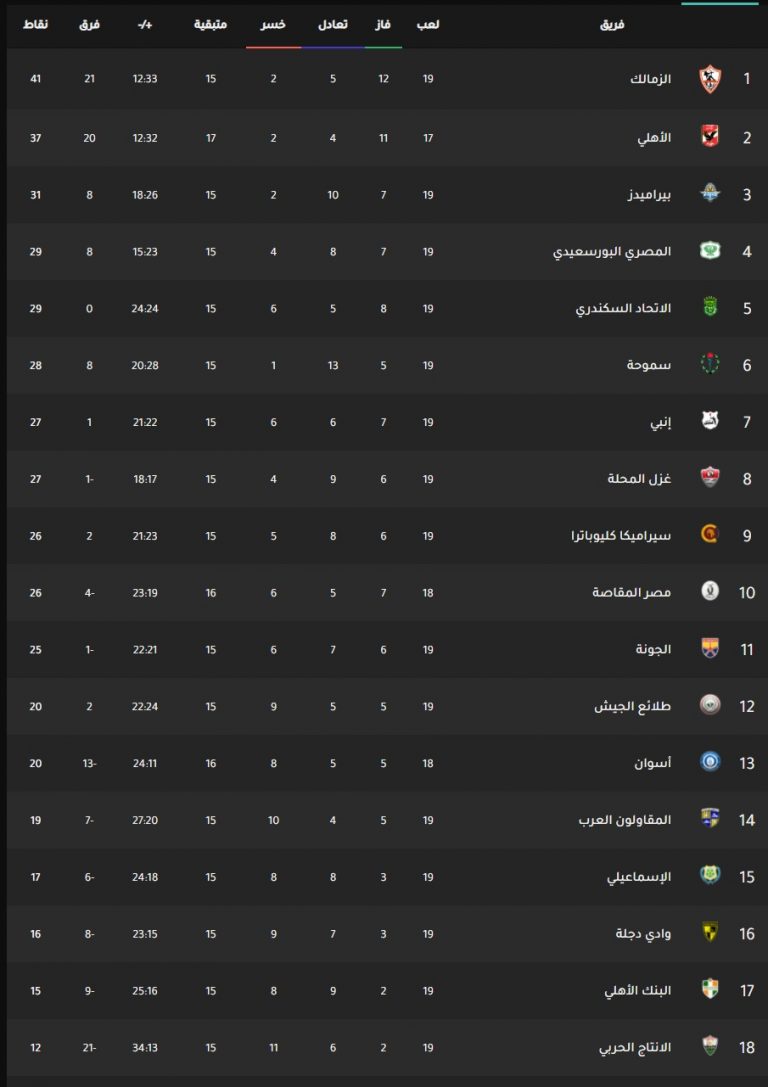Viewport: 768px width, 1087px height.
Task: Click the Ceramica Cleopatra logo
Action: point(710,534)
